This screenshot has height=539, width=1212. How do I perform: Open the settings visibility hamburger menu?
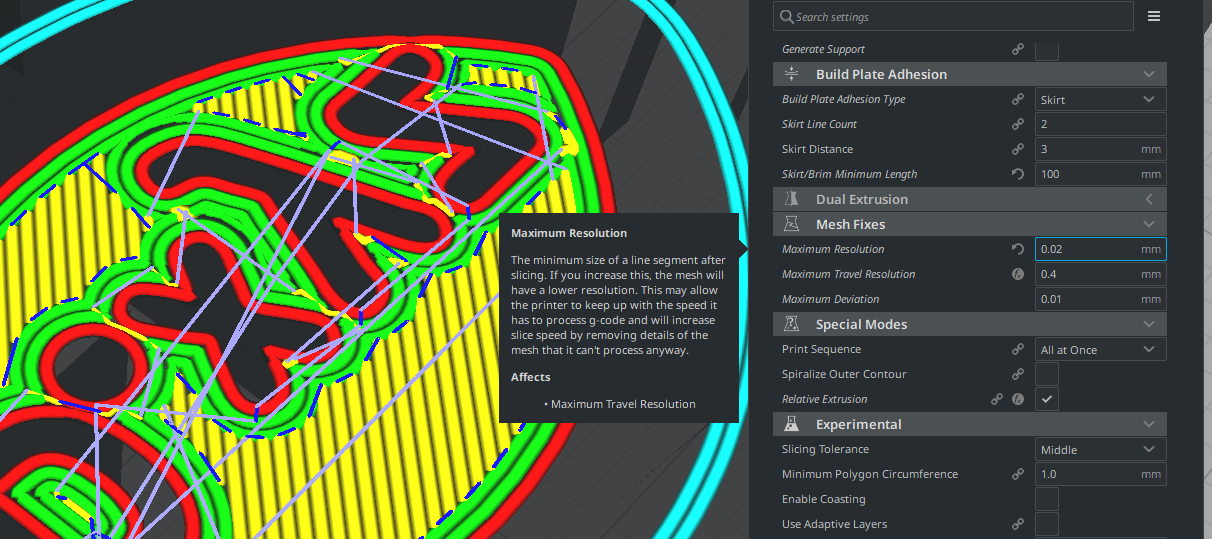click(1154, 16)
